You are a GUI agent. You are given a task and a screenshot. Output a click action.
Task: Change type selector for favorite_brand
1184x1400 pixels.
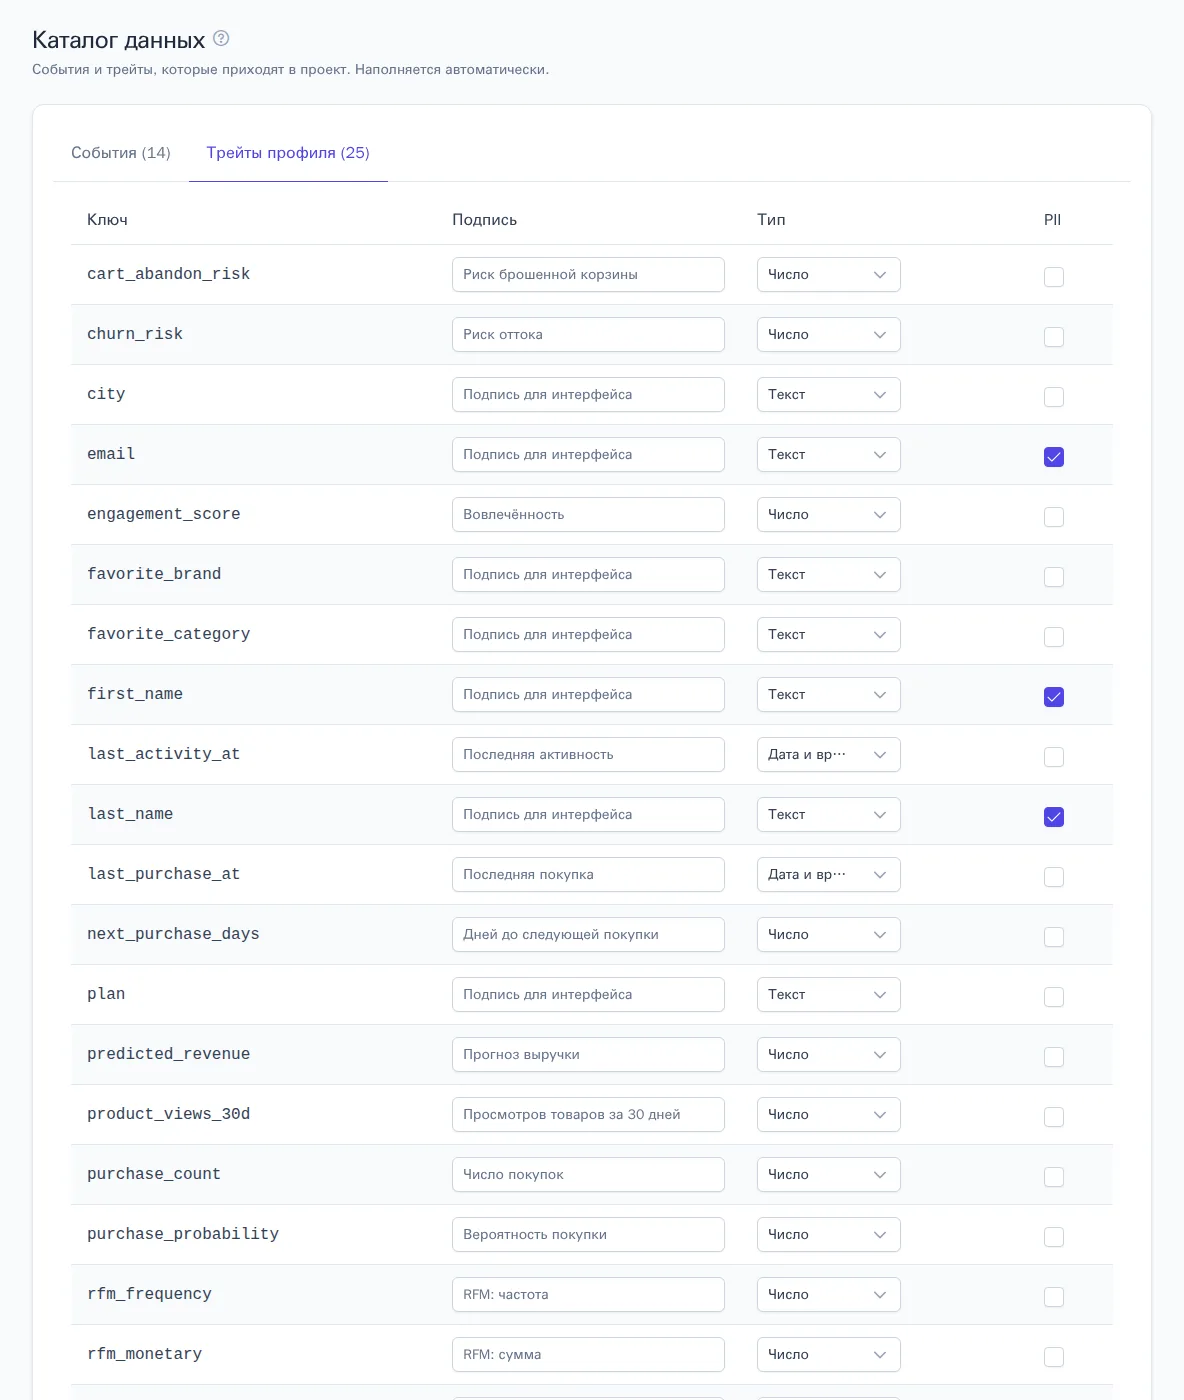[829, 575]
